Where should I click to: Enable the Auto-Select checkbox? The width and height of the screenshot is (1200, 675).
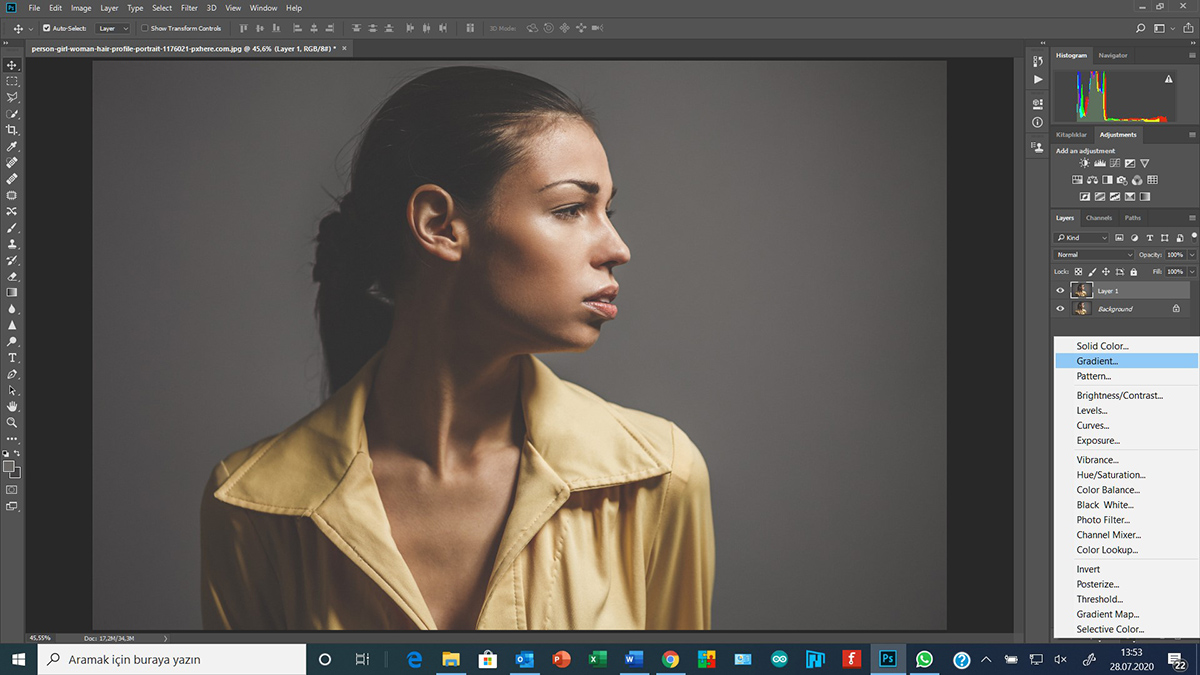[46, 28]
